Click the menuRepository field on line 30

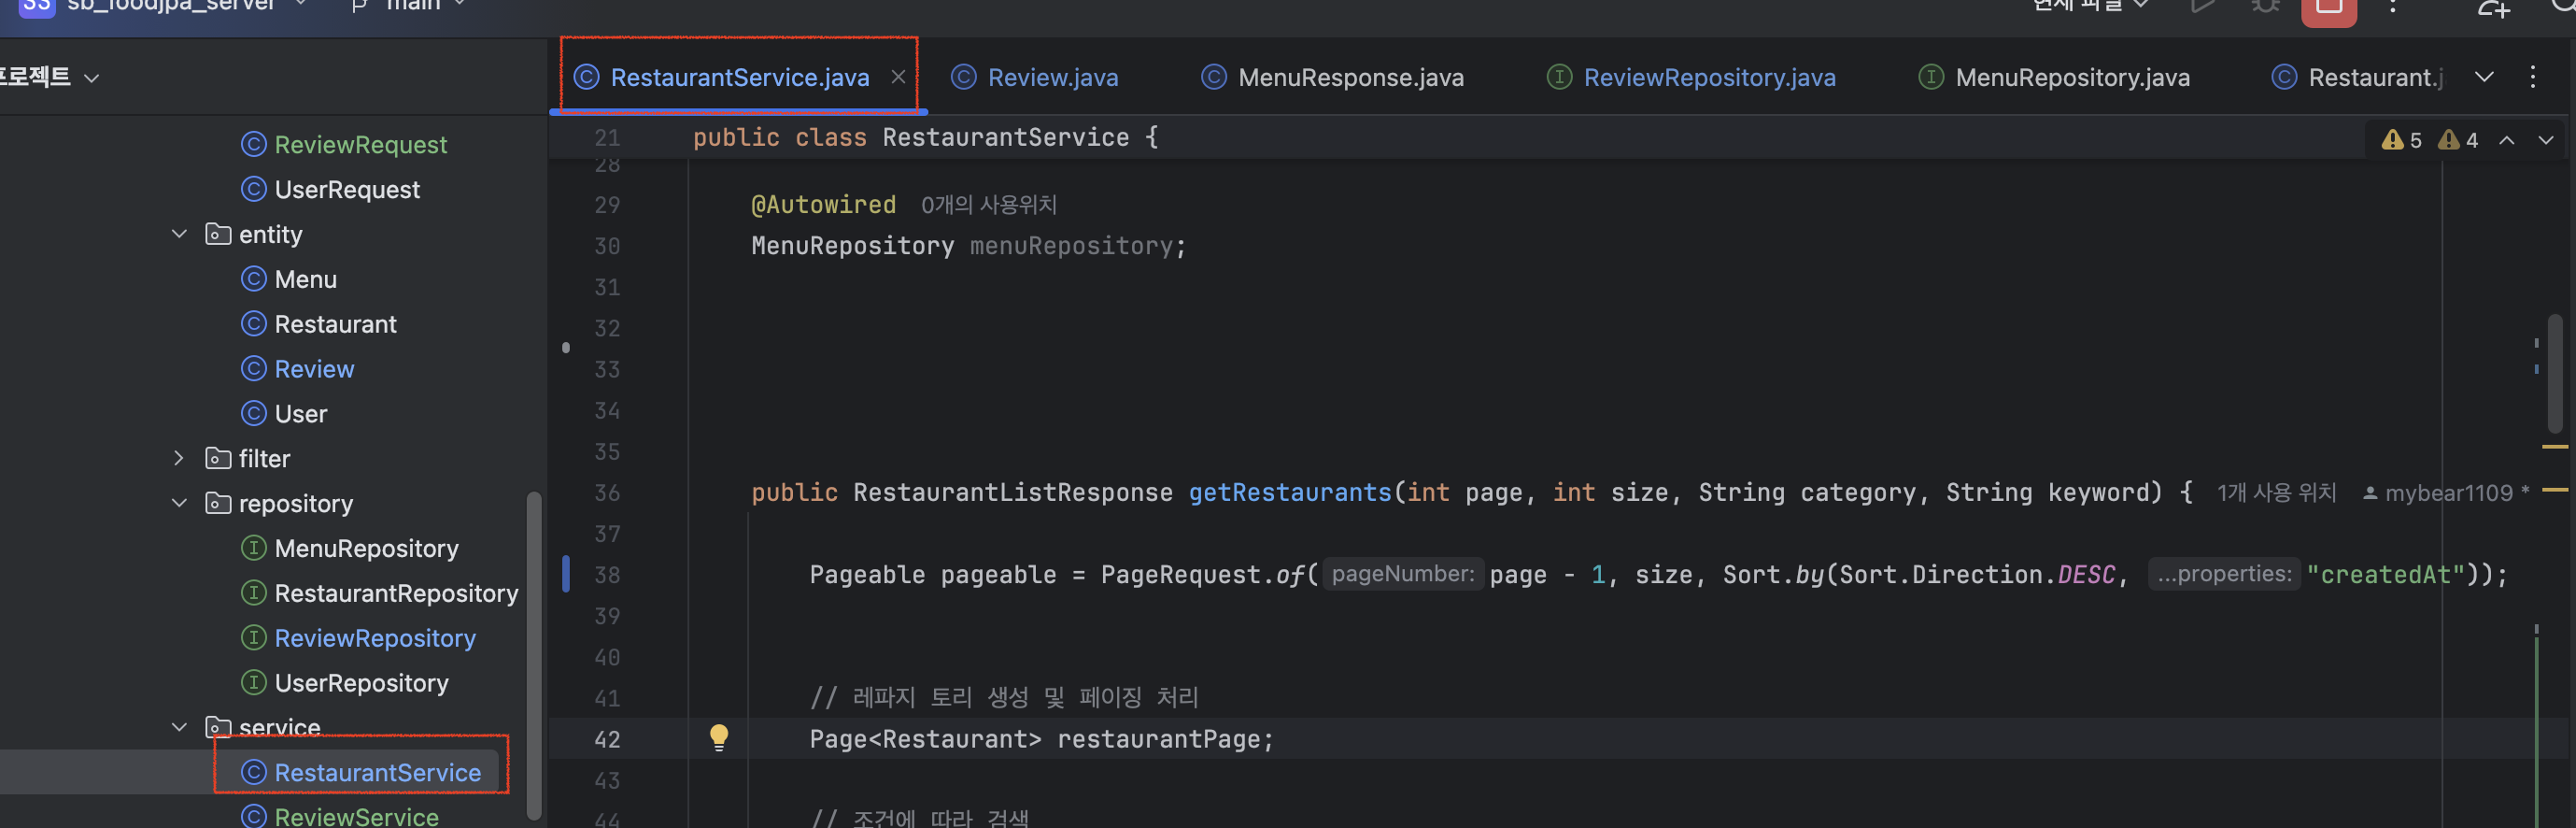pyautogui.click(x=1070, y=246)
